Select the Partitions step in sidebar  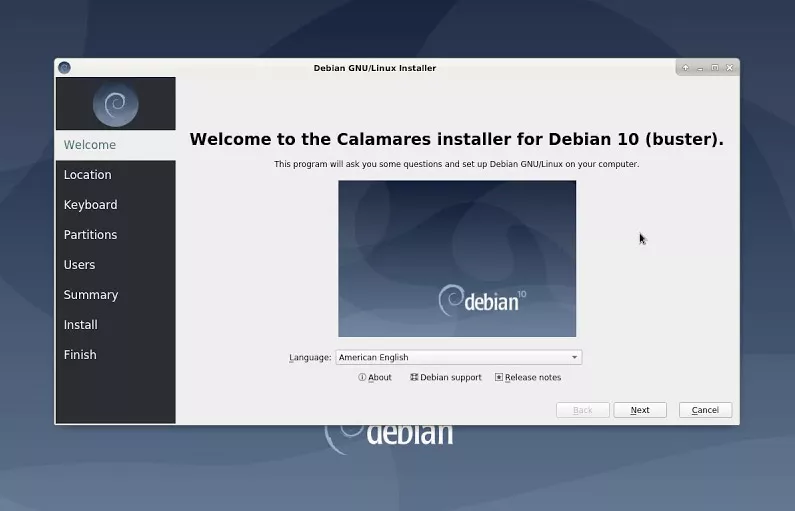point(116,235)
